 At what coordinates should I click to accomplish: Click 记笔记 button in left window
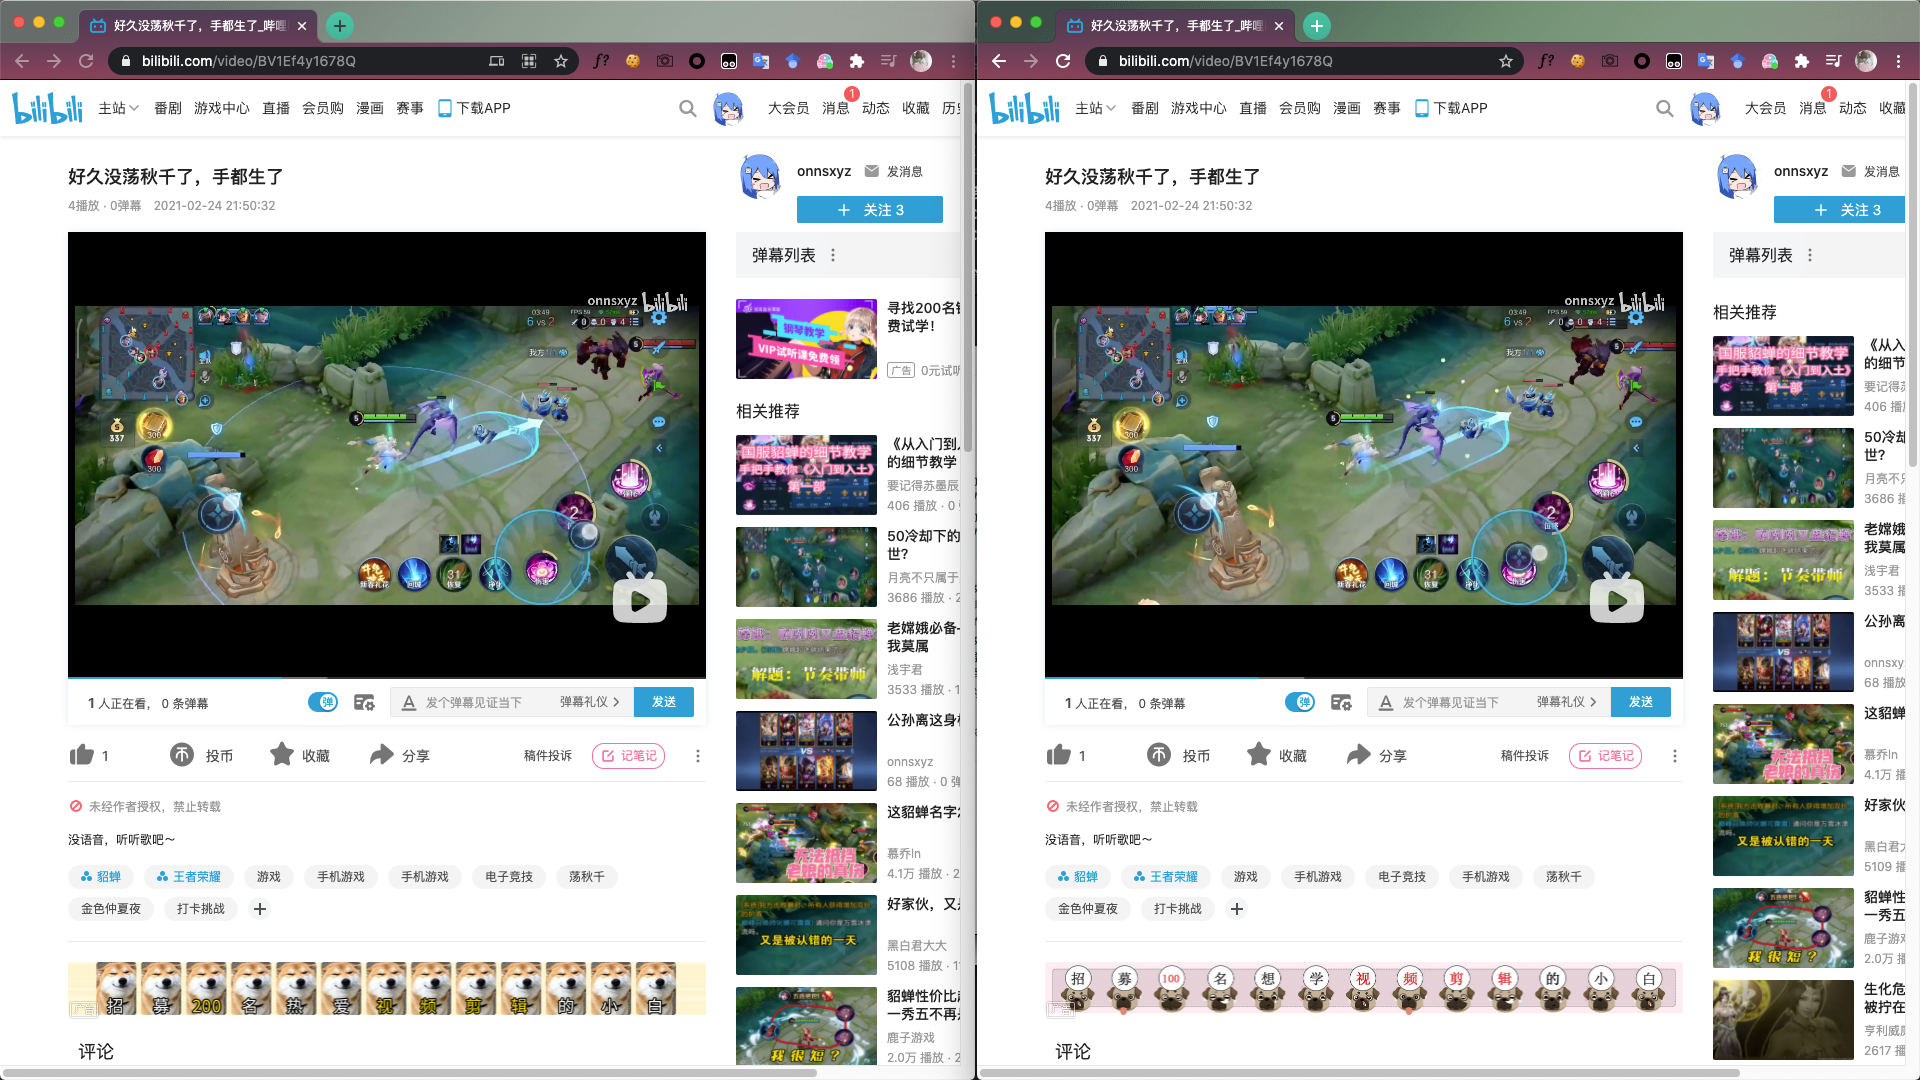click(x=629, y=756)
